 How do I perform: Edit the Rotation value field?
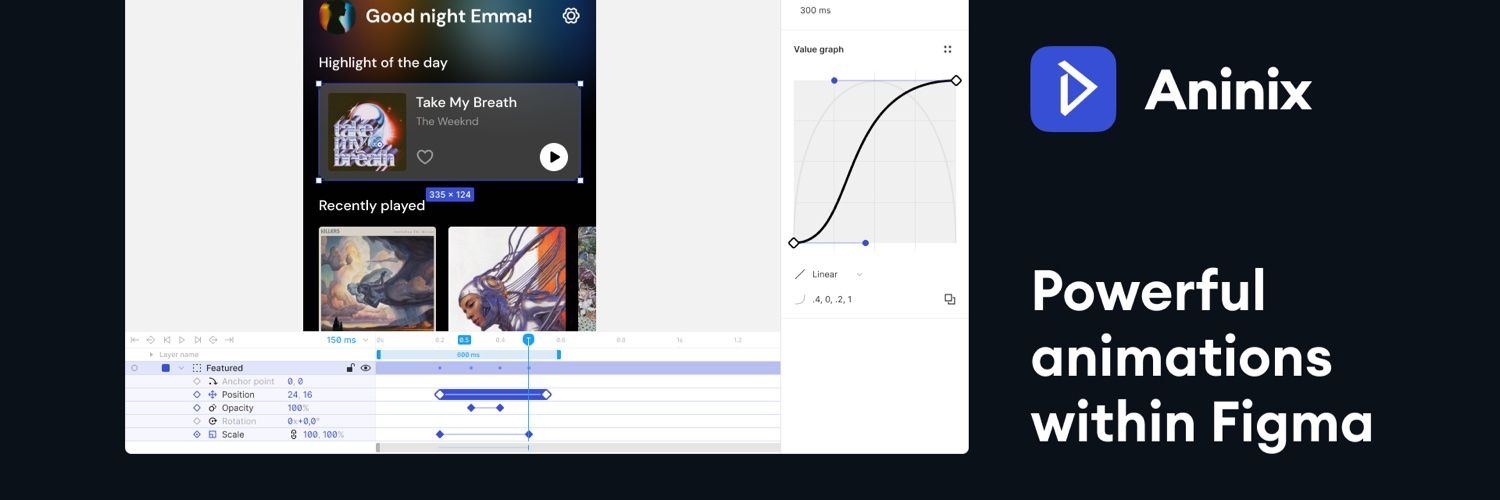pyautogui.click(x=303, y=421)
